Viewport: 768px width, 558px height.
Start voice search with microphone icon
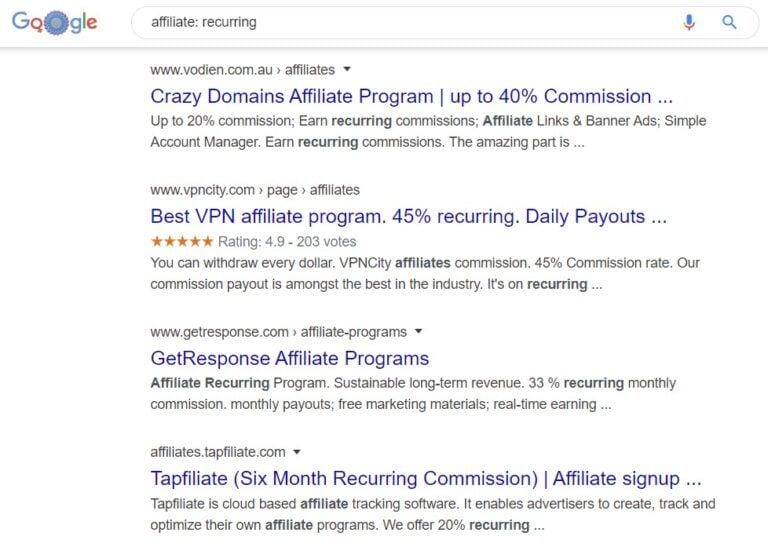click(x=689, y=22)
